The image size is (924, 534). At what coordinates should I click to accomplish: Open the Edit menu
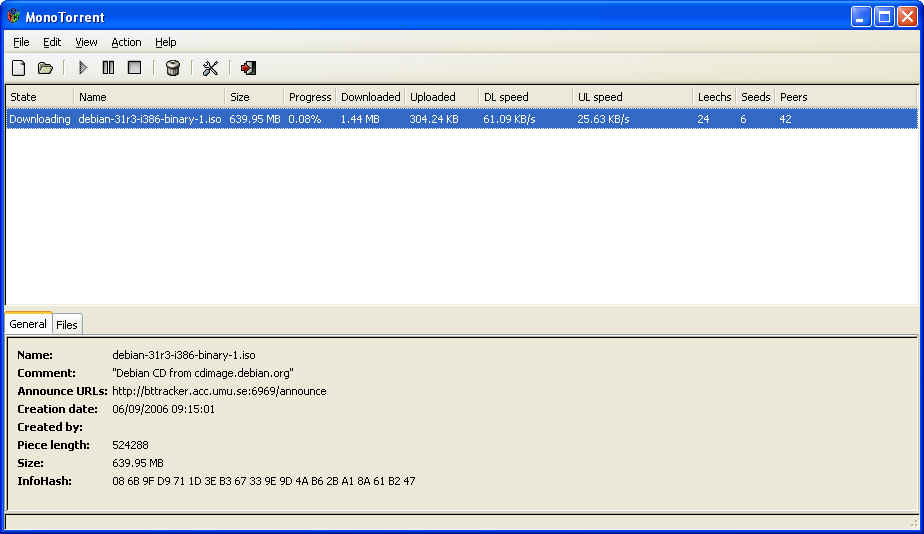click(52, 42)
